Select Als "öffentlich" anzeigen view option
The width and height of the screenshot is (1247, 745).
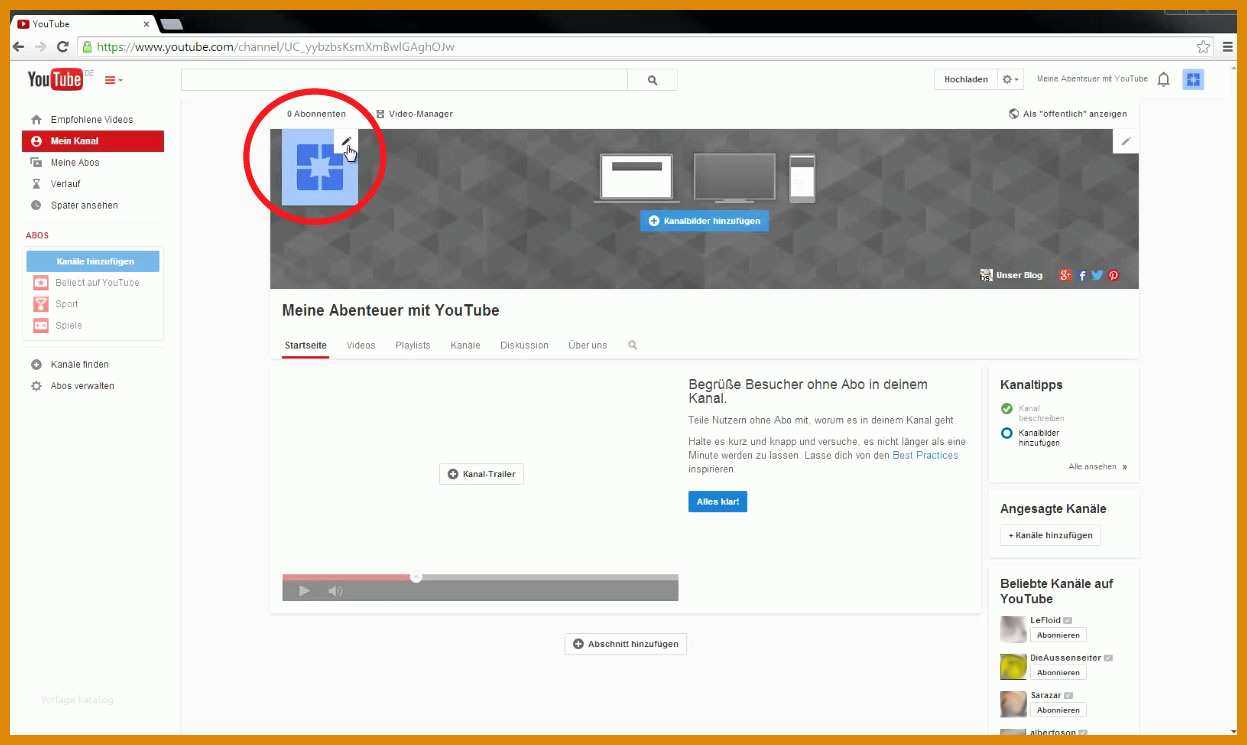point(1068,114)
